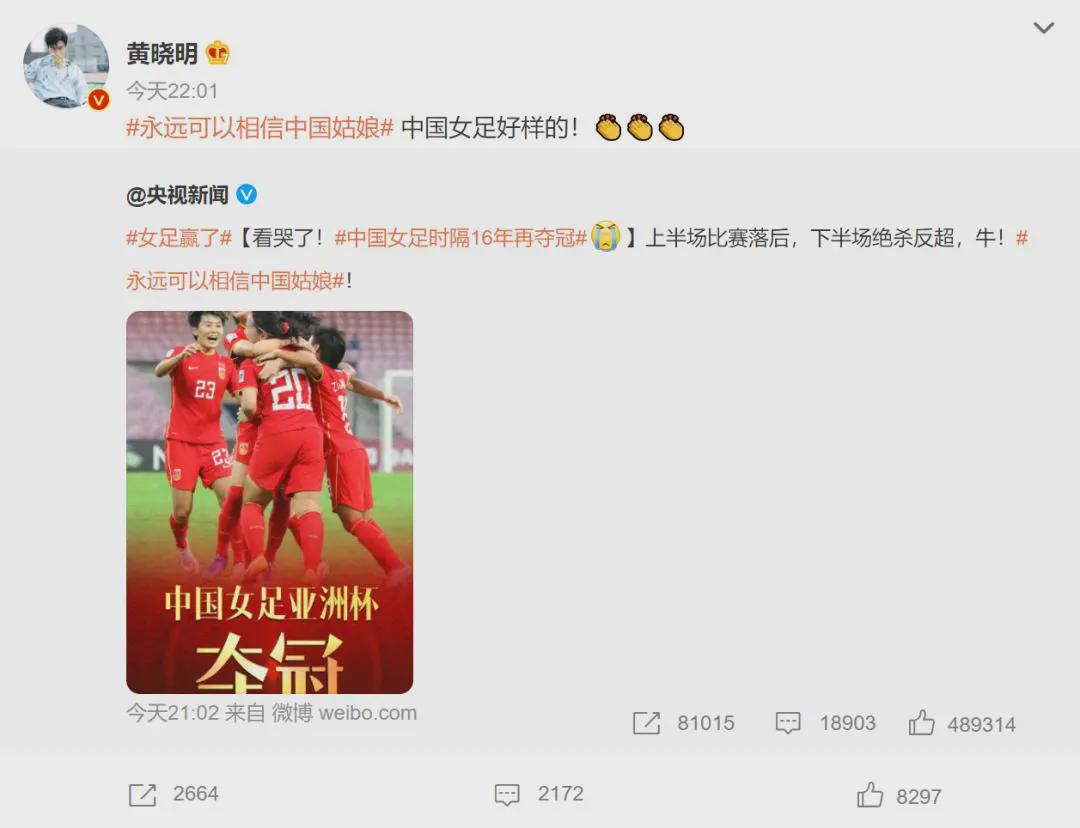Like the post using thumbs-up 8297
The height and width of the screenshot is (828, 1080).
click(870, 795)
